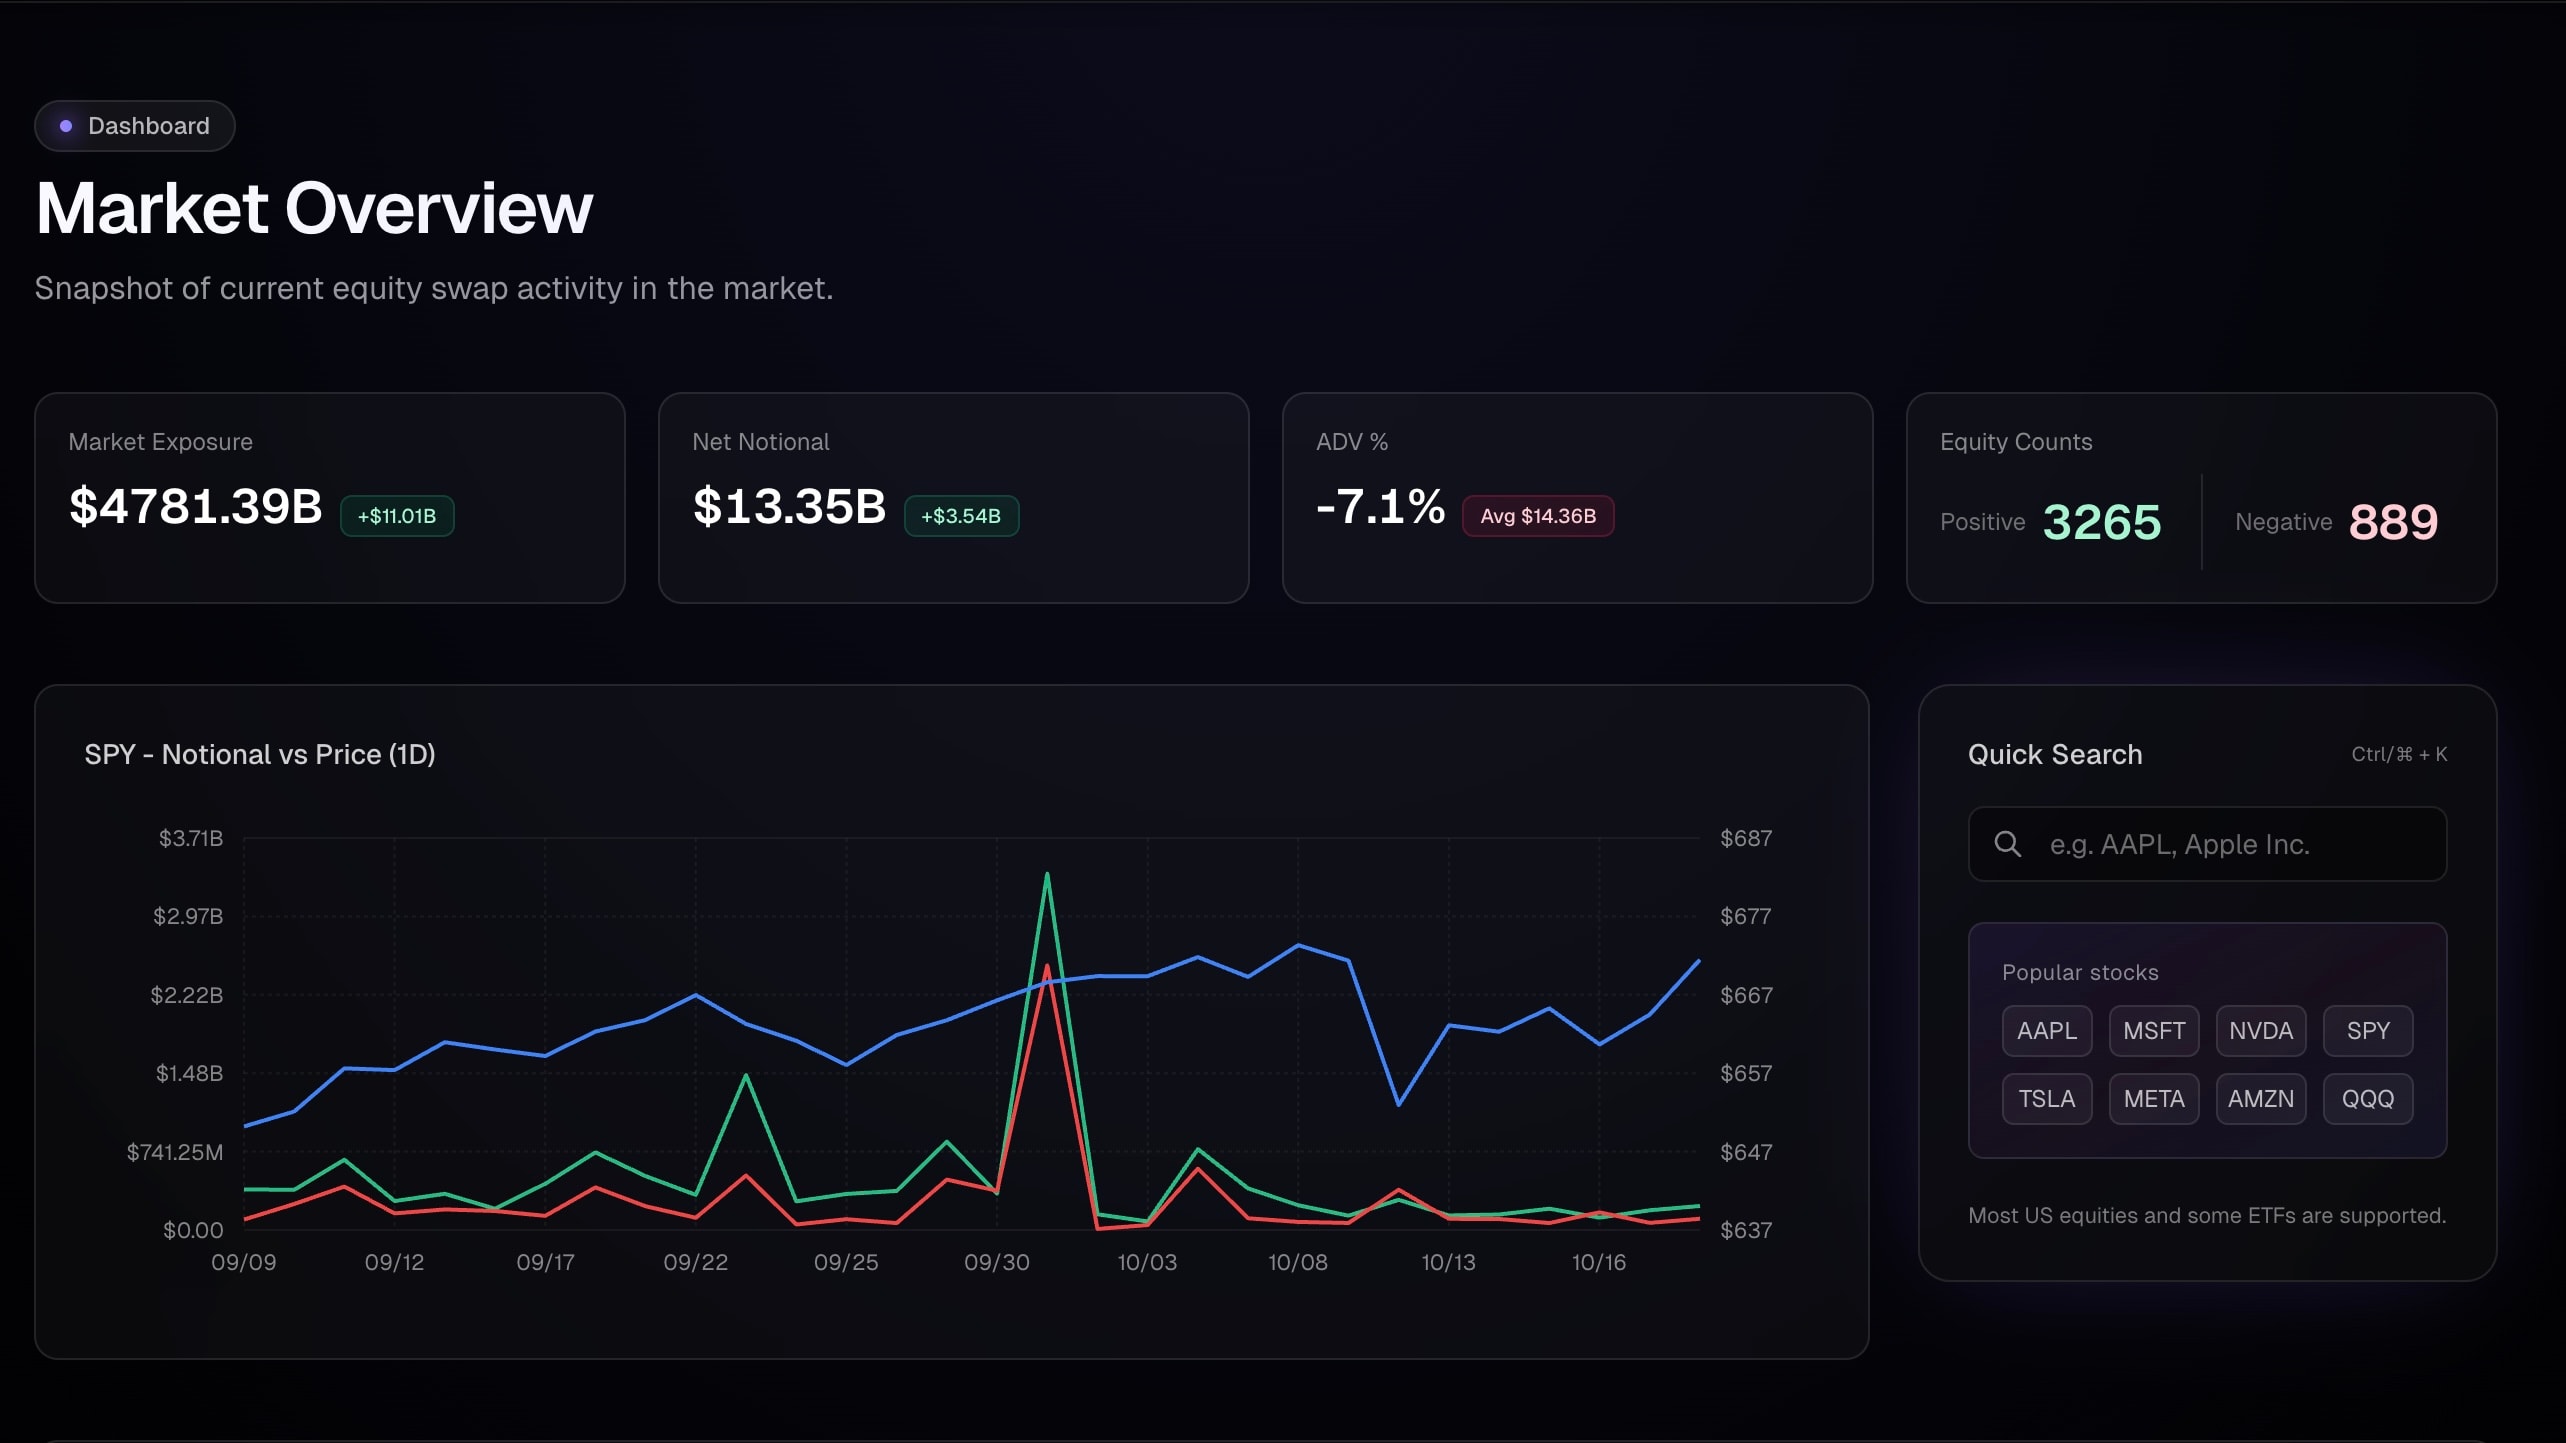Select the MSFT popular stock shortcut
2566x1443 pixels.
coord(2154,1030)
